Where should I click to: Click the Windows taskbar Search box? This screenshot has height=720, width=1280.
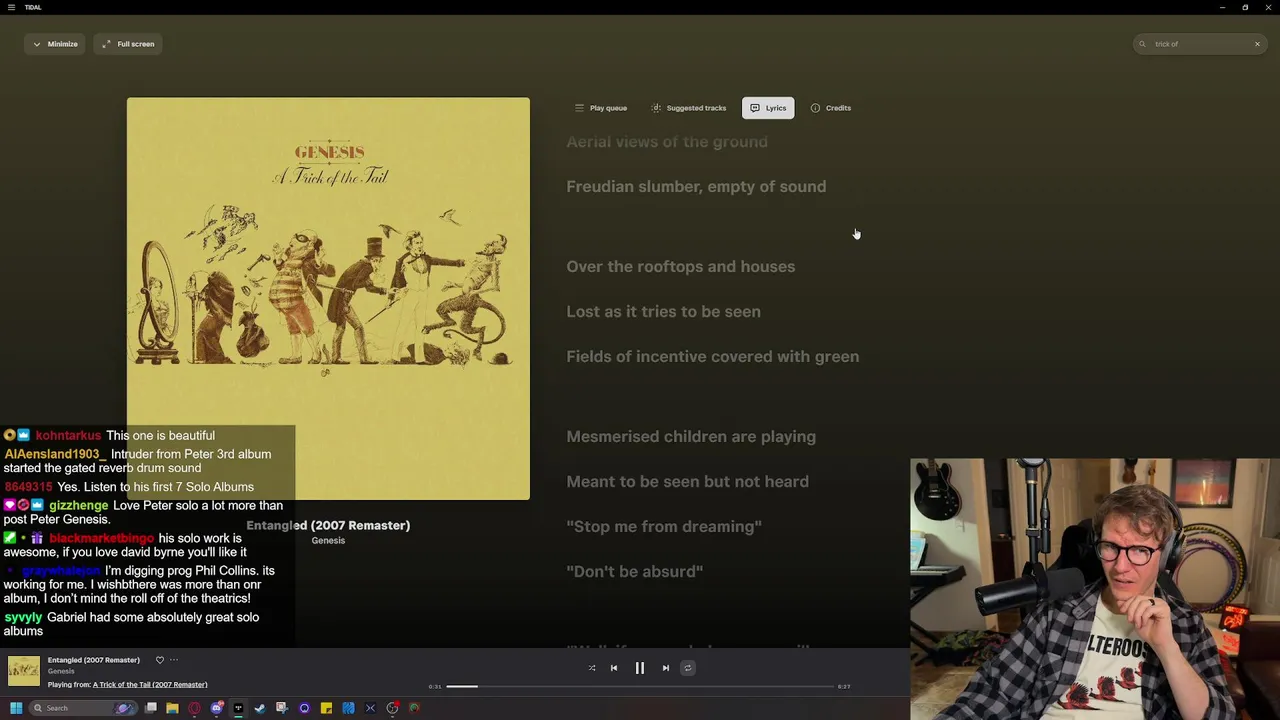click(x=82, y=708)
